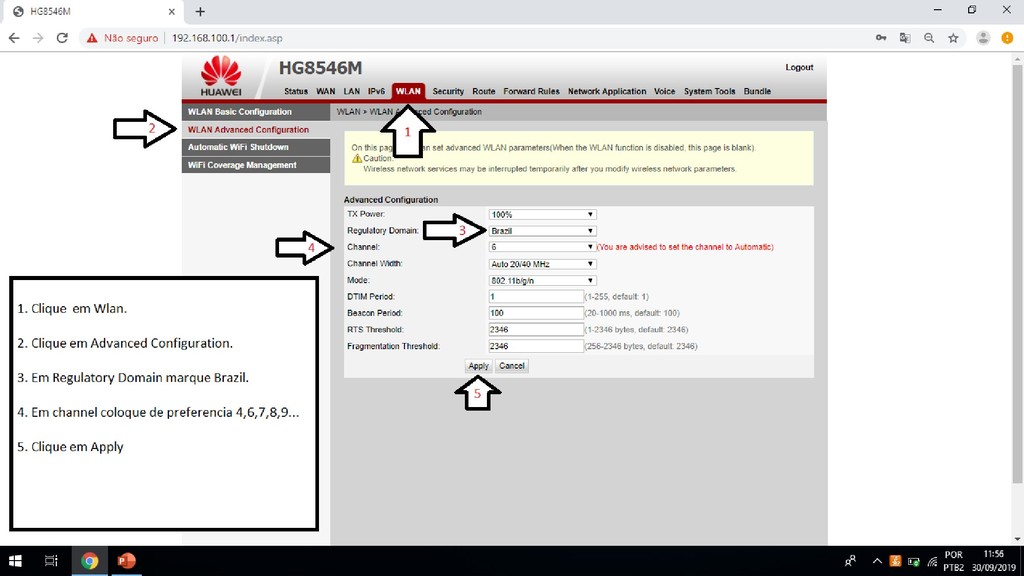Switch to the Route tab
The width and height of the screenshot is (1024, 576).
[x=484, y=91]
